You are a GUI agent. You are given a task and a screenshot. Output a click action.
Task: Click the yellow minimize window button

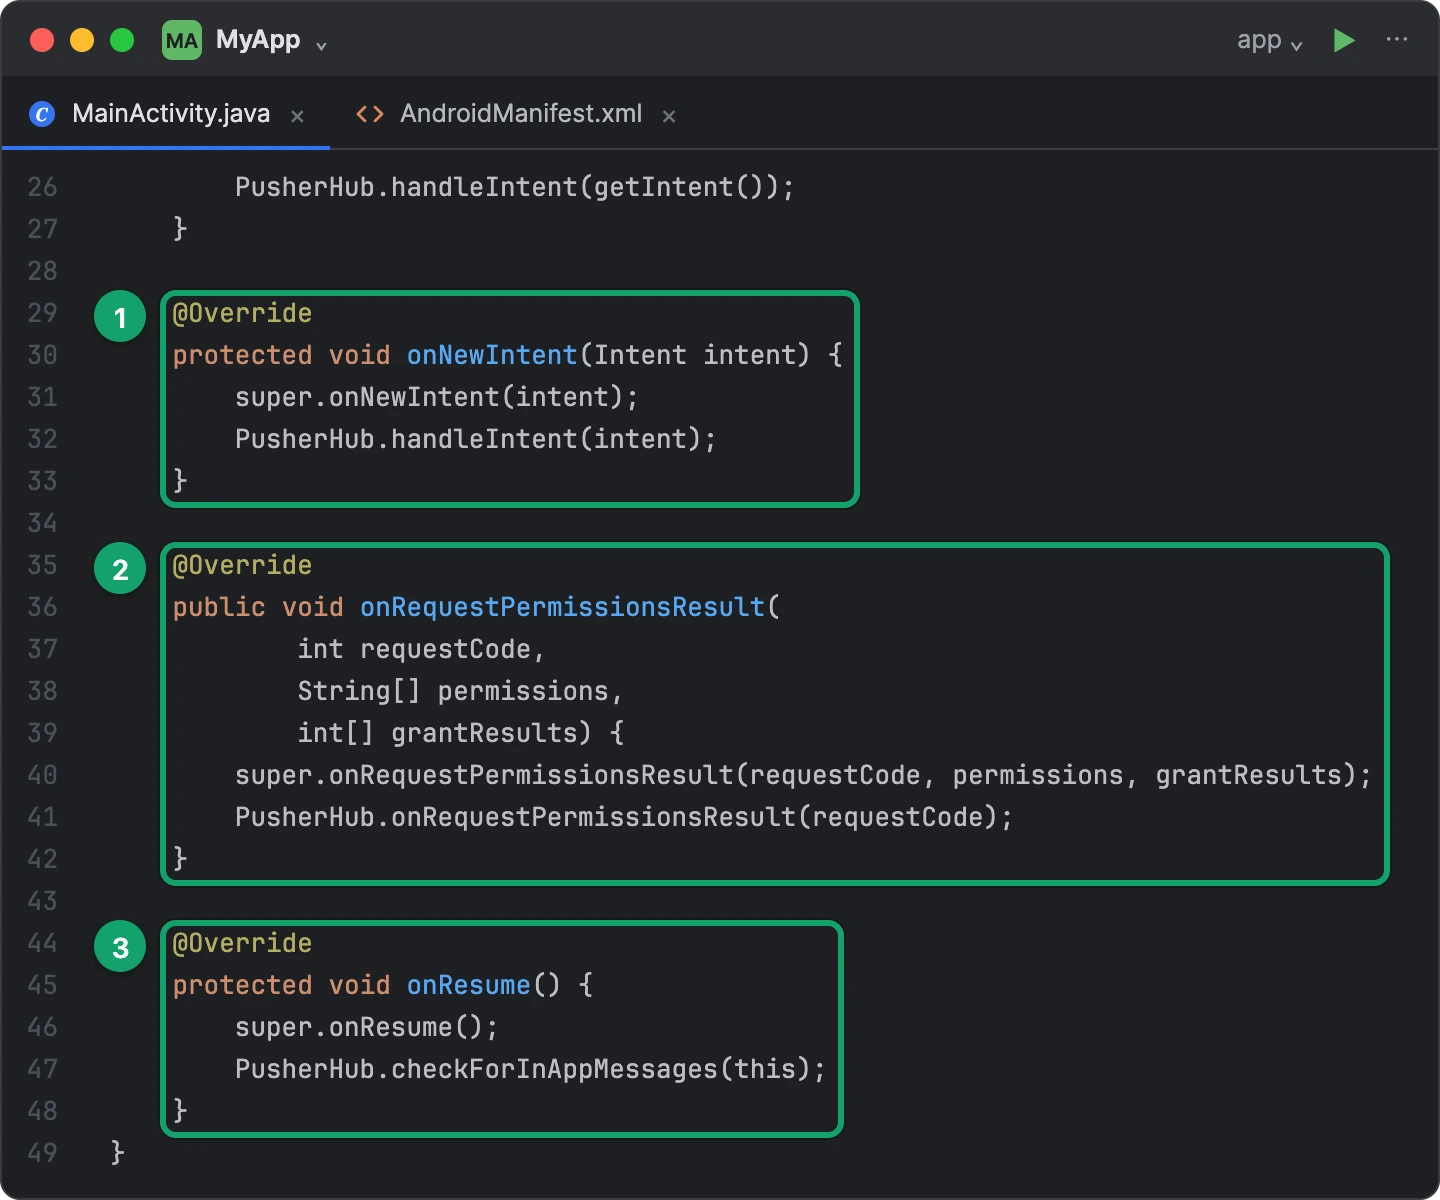[x=82, y=40]
